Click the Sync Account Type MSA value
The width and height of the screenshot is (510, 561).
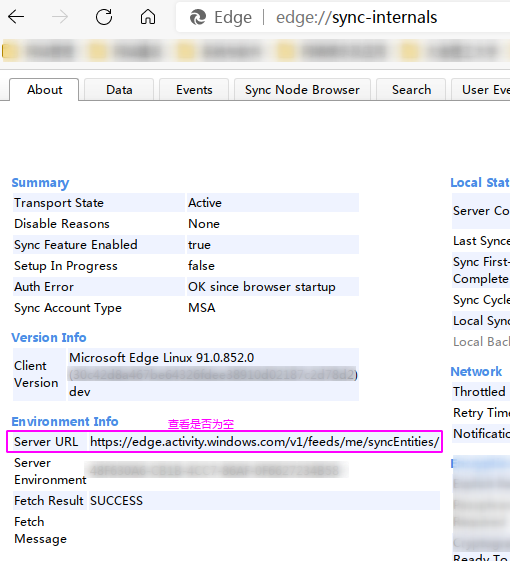(201, 308)
